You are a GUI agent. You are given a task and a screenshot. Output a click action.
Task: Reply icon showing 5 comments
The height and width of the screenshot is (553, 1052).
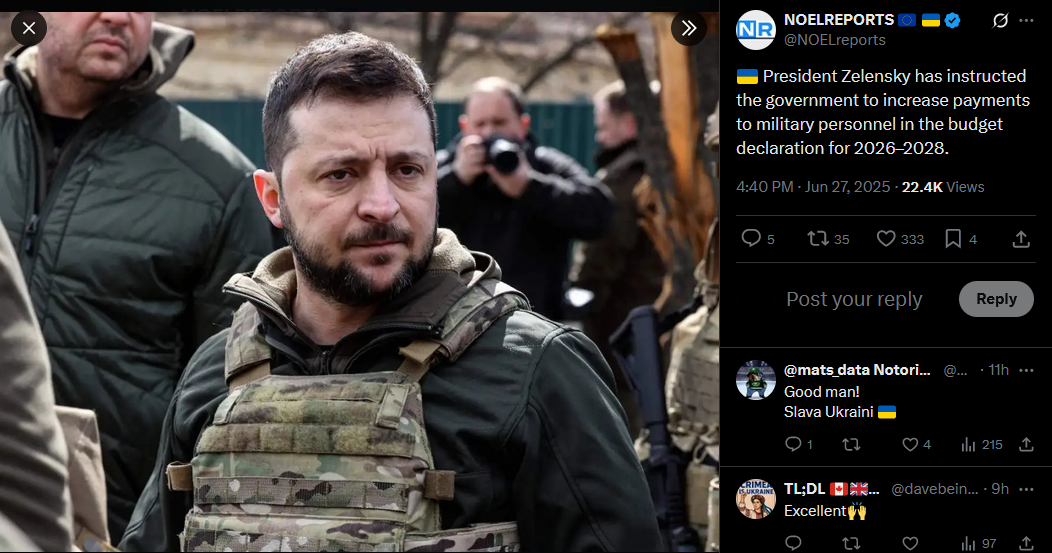click(x=757, y=239)
